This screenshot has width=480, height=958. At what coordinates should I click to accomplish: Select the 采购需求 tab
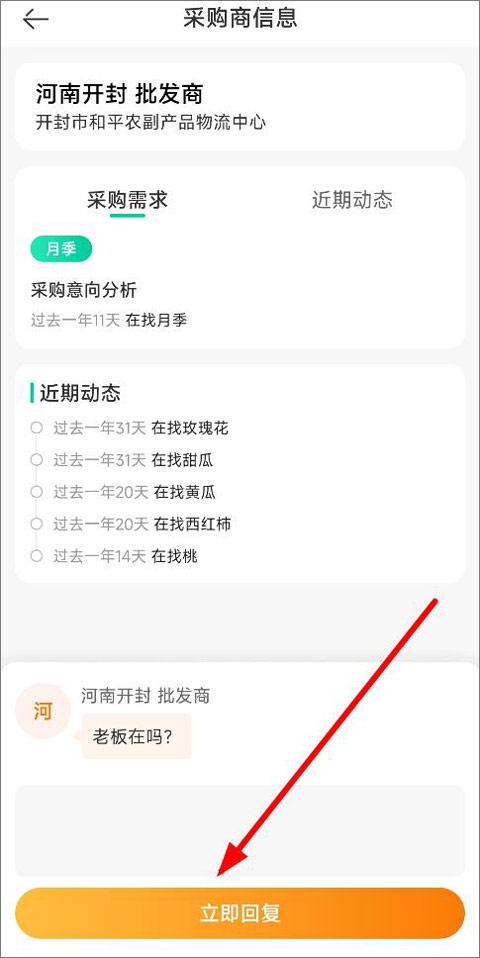127,200
